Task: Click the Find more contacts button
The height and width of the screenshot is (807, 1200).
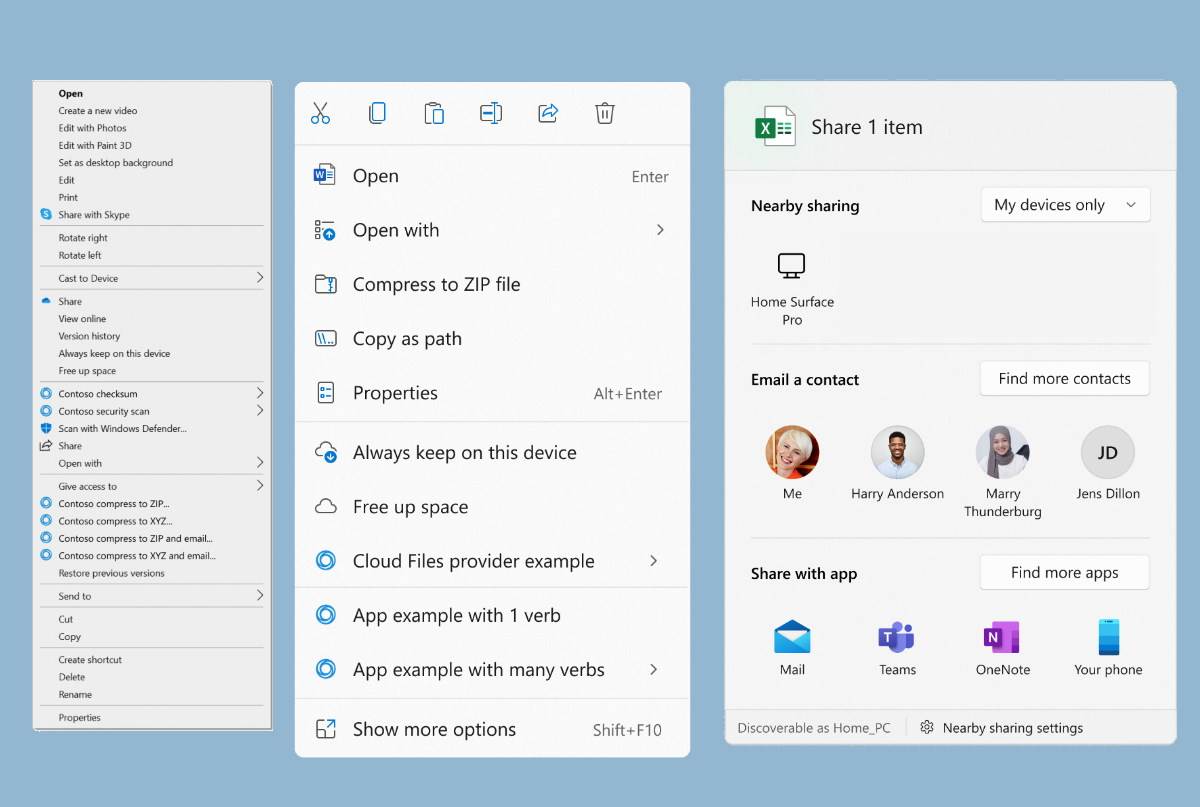Action: click(1064, 378)
